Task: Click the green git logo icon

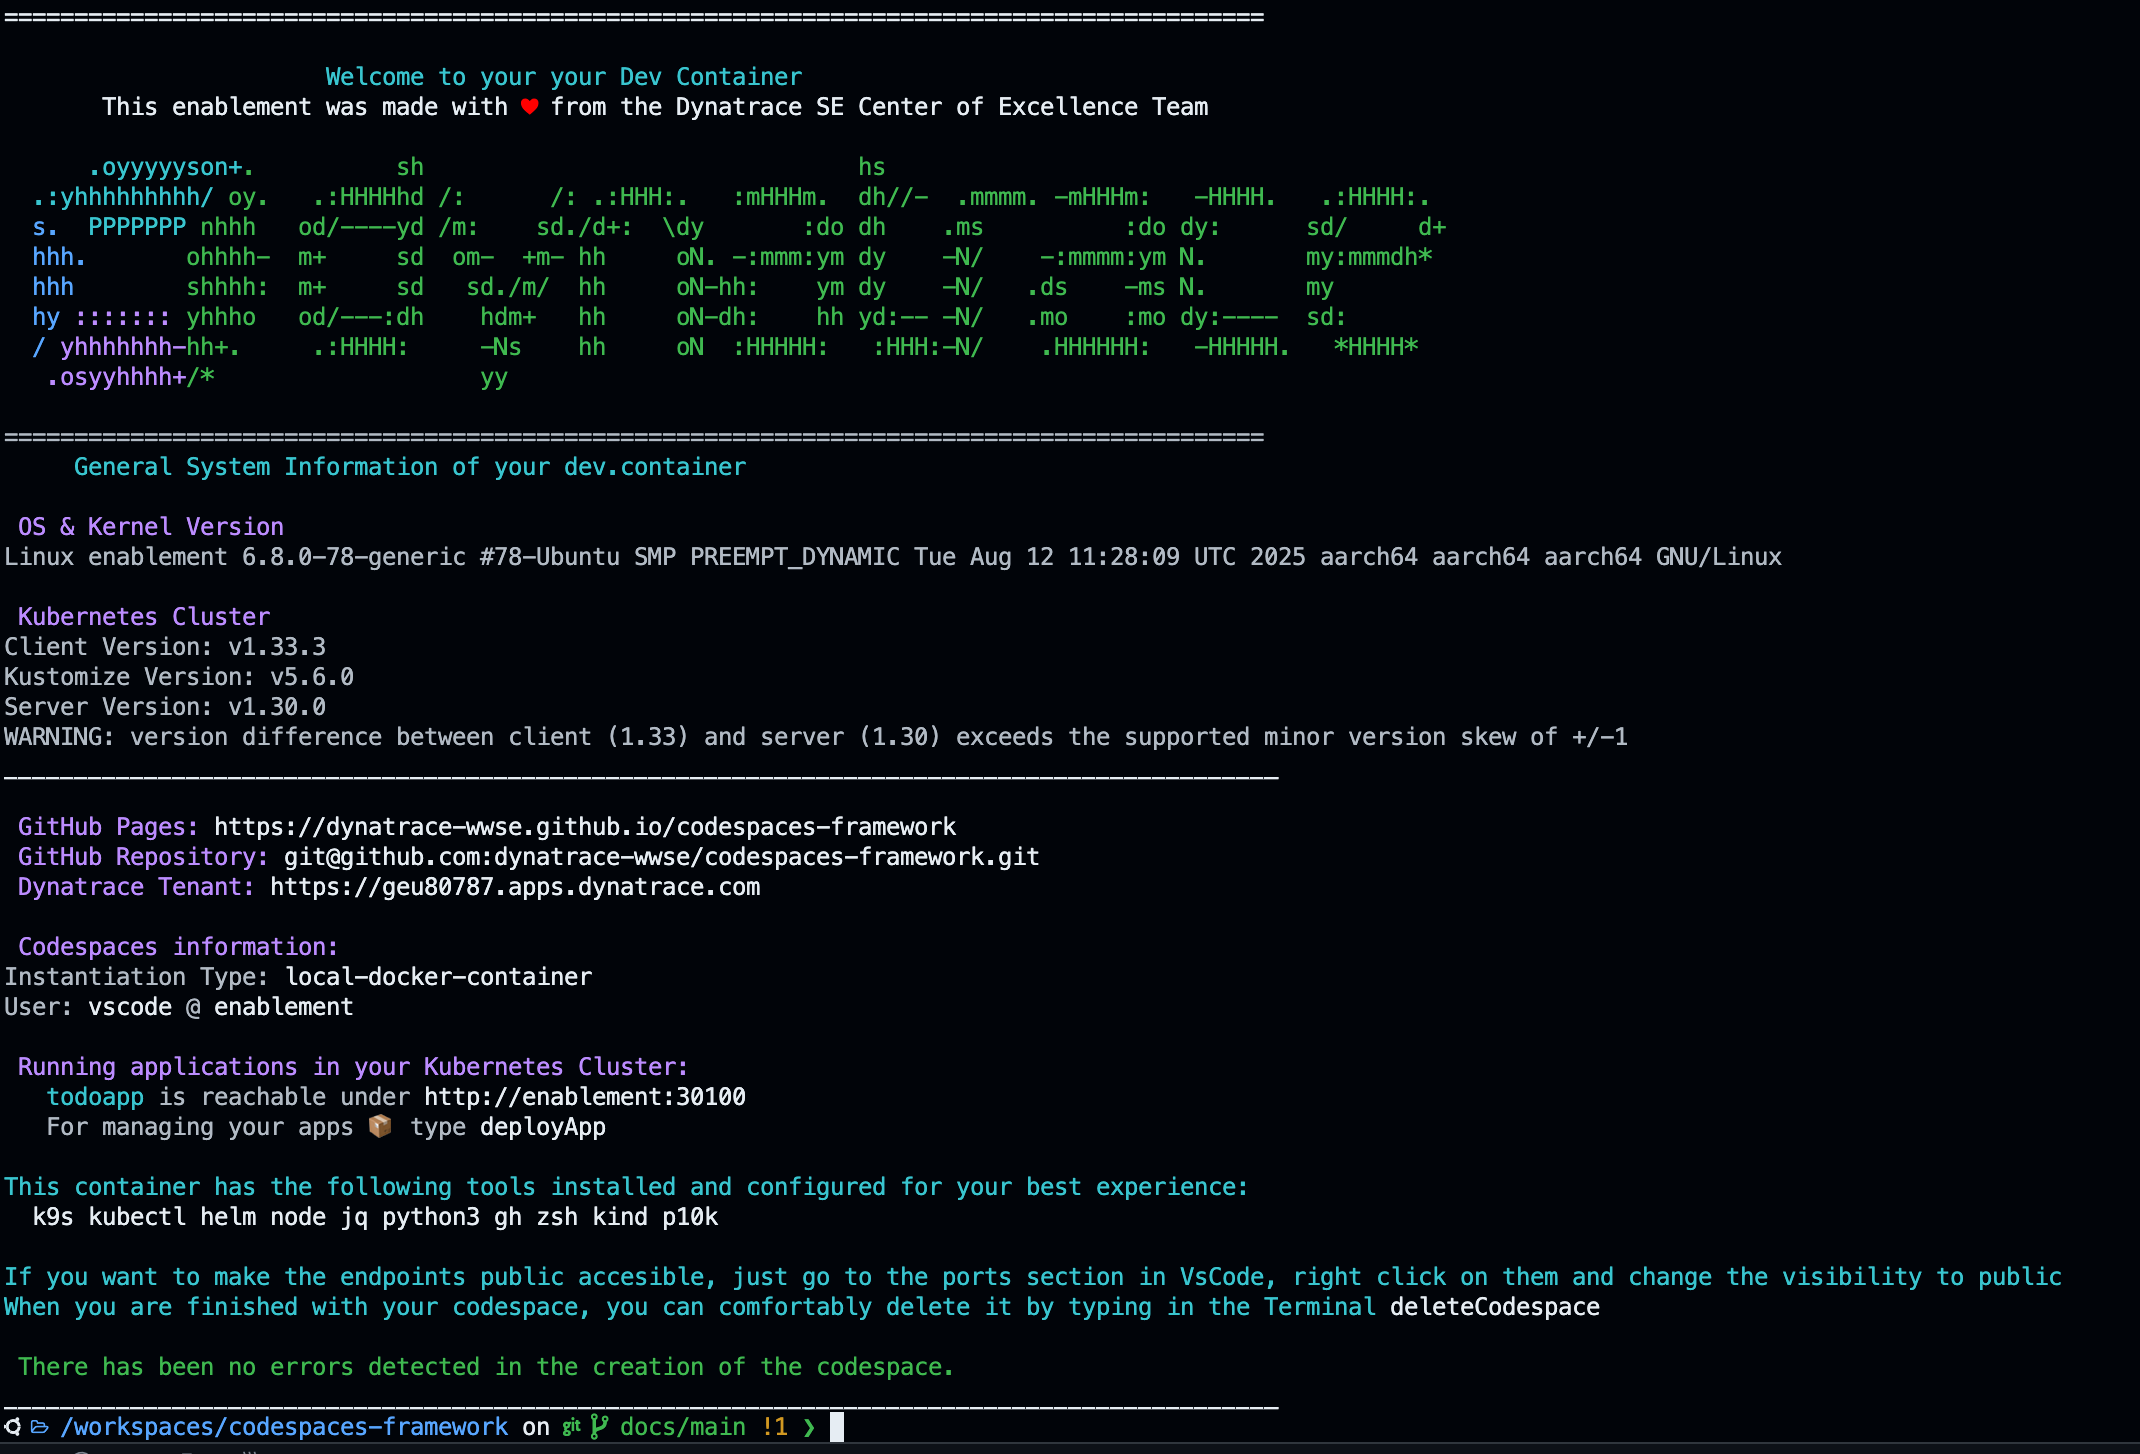Action: pos(571,1427)
